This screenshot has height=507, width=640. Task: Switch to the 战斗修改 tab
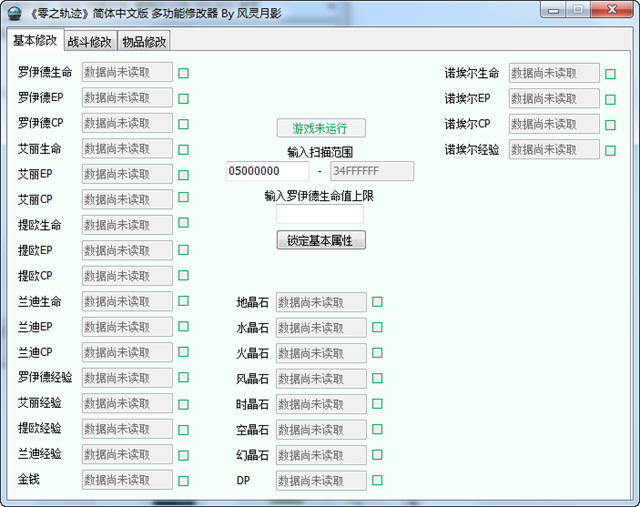90,41
